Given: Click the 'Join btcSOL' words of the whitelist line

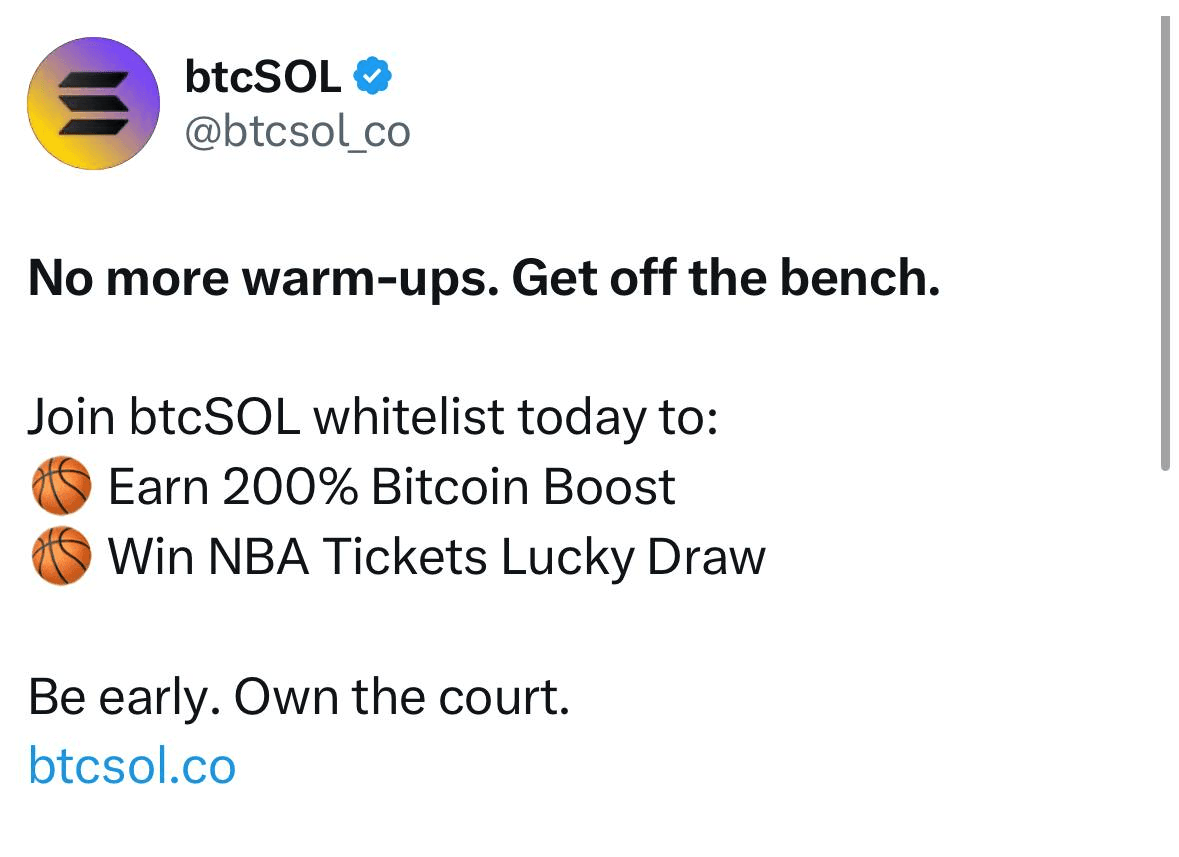Looking at the screenshot, I should coord(165,417).
